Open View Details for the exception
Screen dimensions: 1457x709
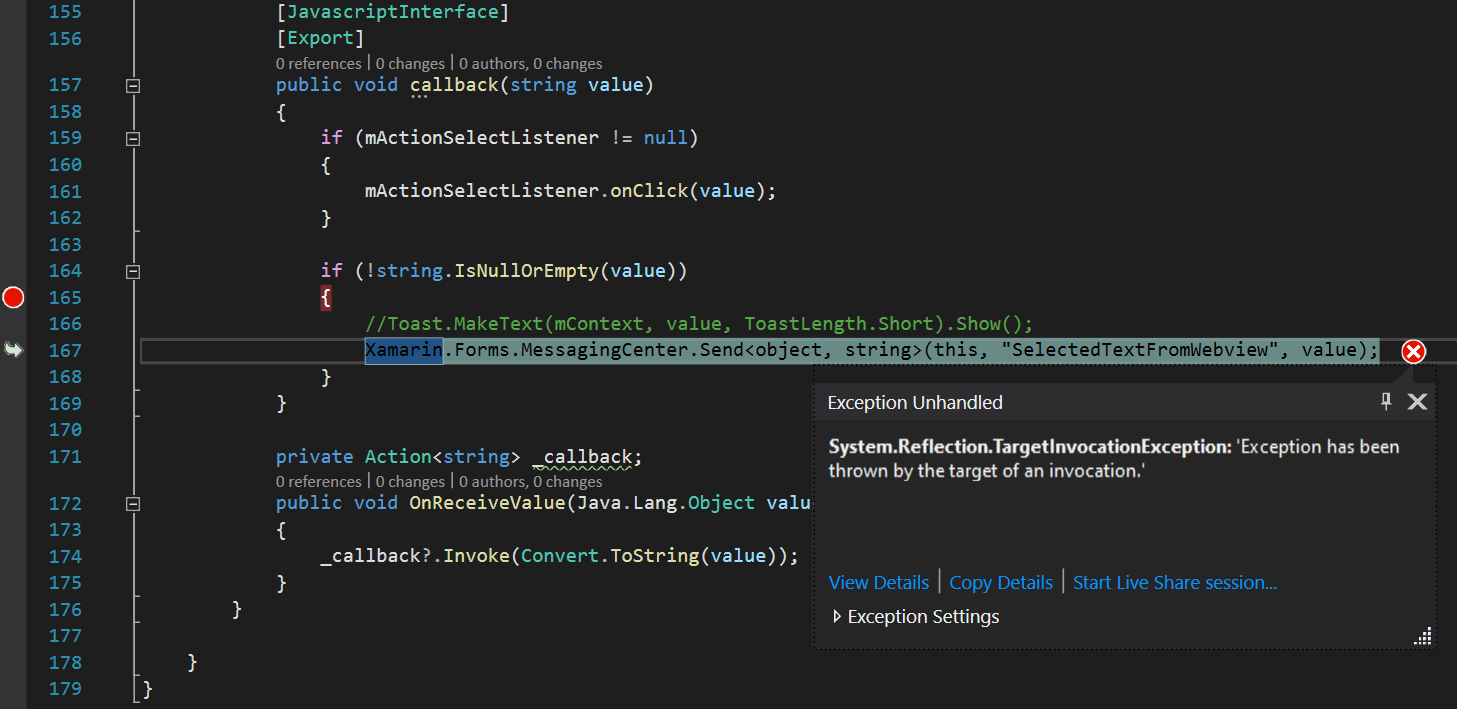878,582
